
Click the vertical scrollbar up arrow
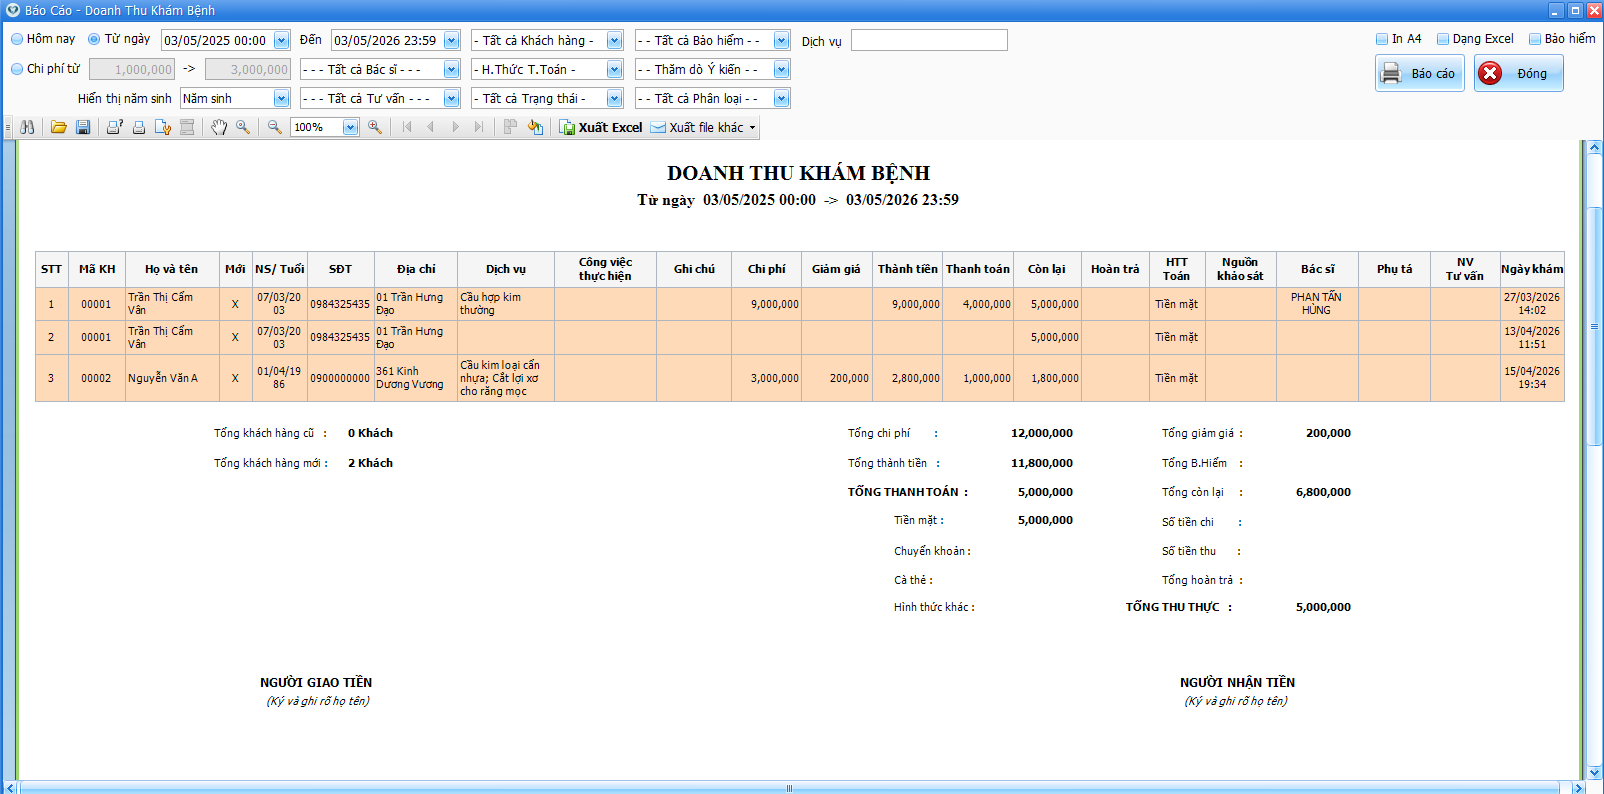pos(1595,147)
